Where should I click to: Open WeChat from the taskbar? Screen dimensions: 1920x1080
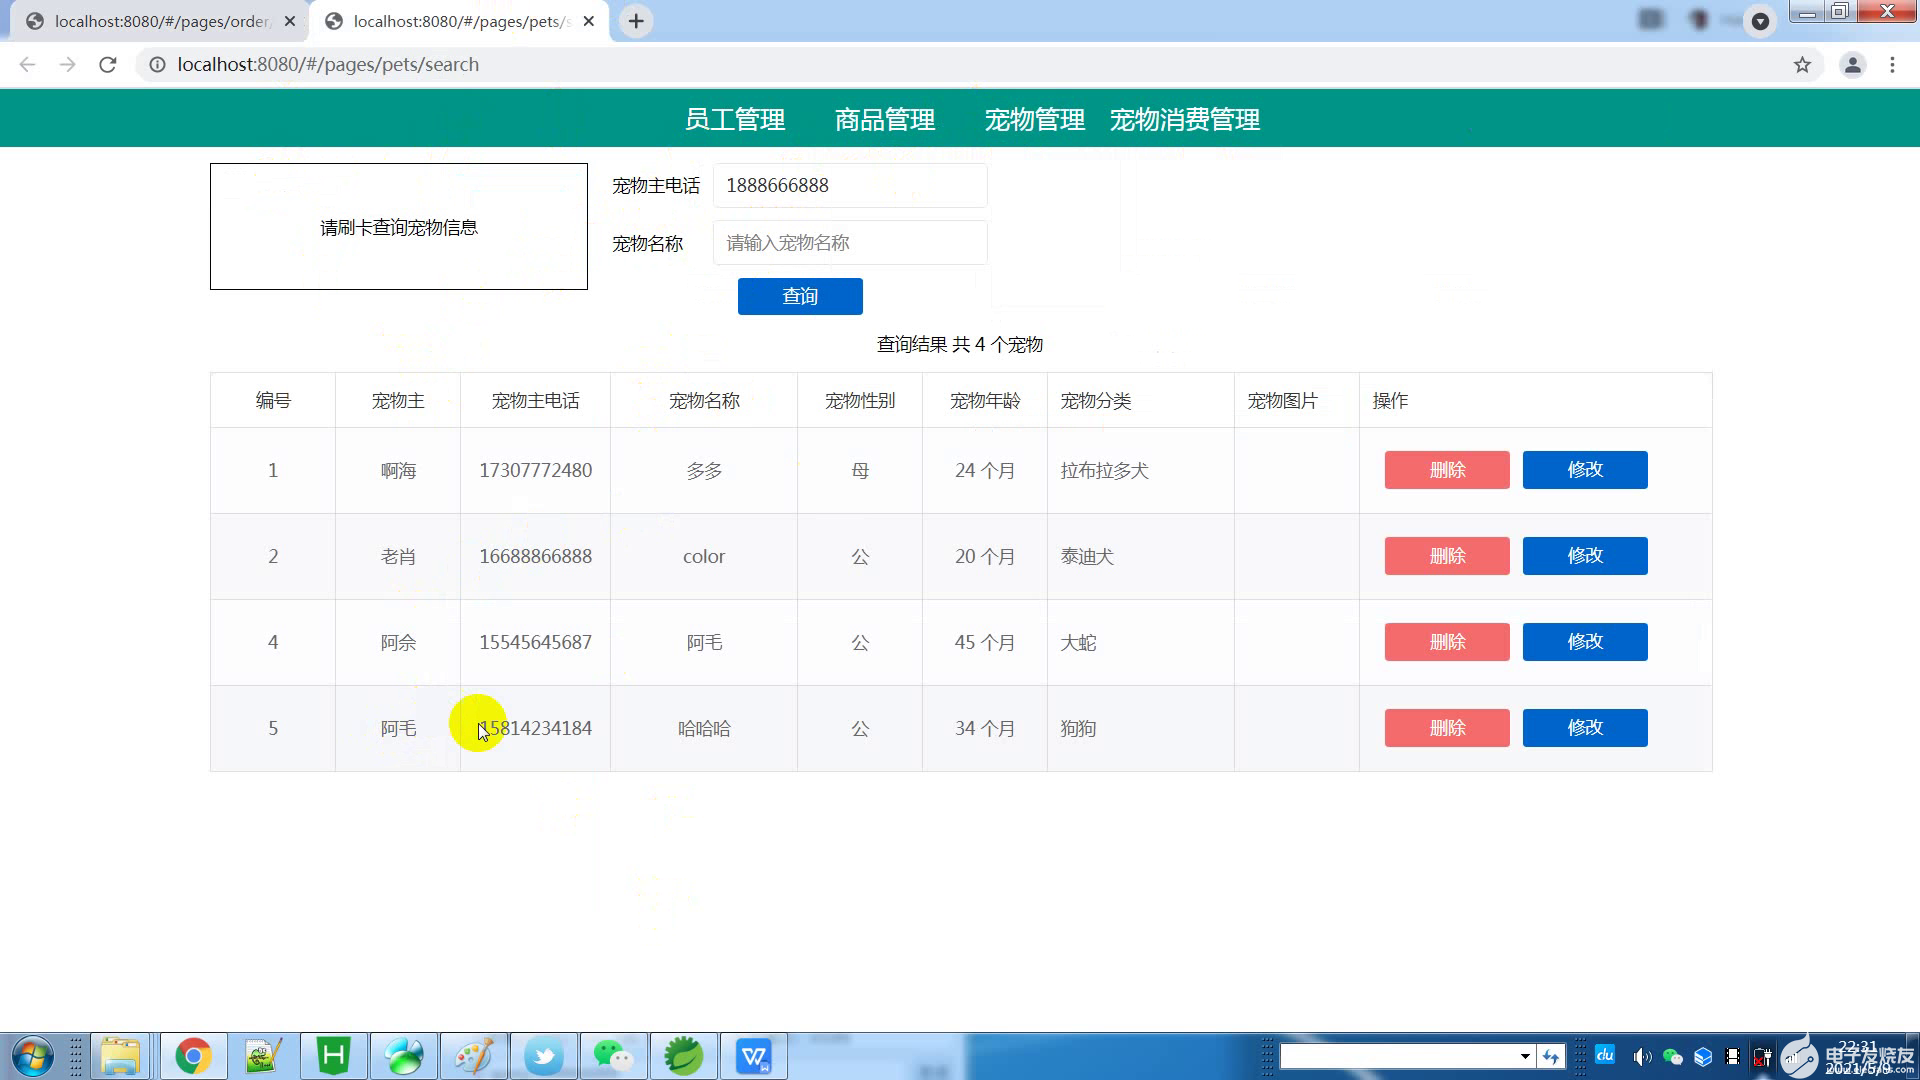point(613,1056)
